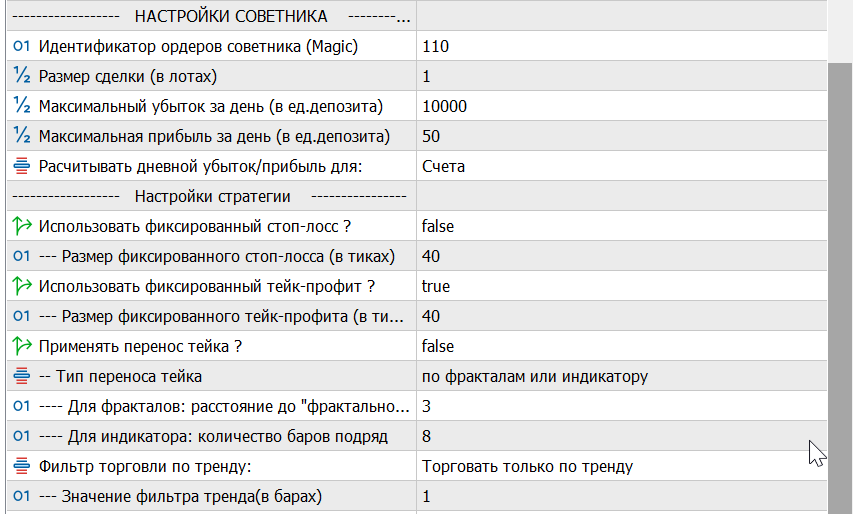Viewport: 853px width, 514px height.
Task: Click the boolean arrow icon for fixed take-profit
Action: 22,286
